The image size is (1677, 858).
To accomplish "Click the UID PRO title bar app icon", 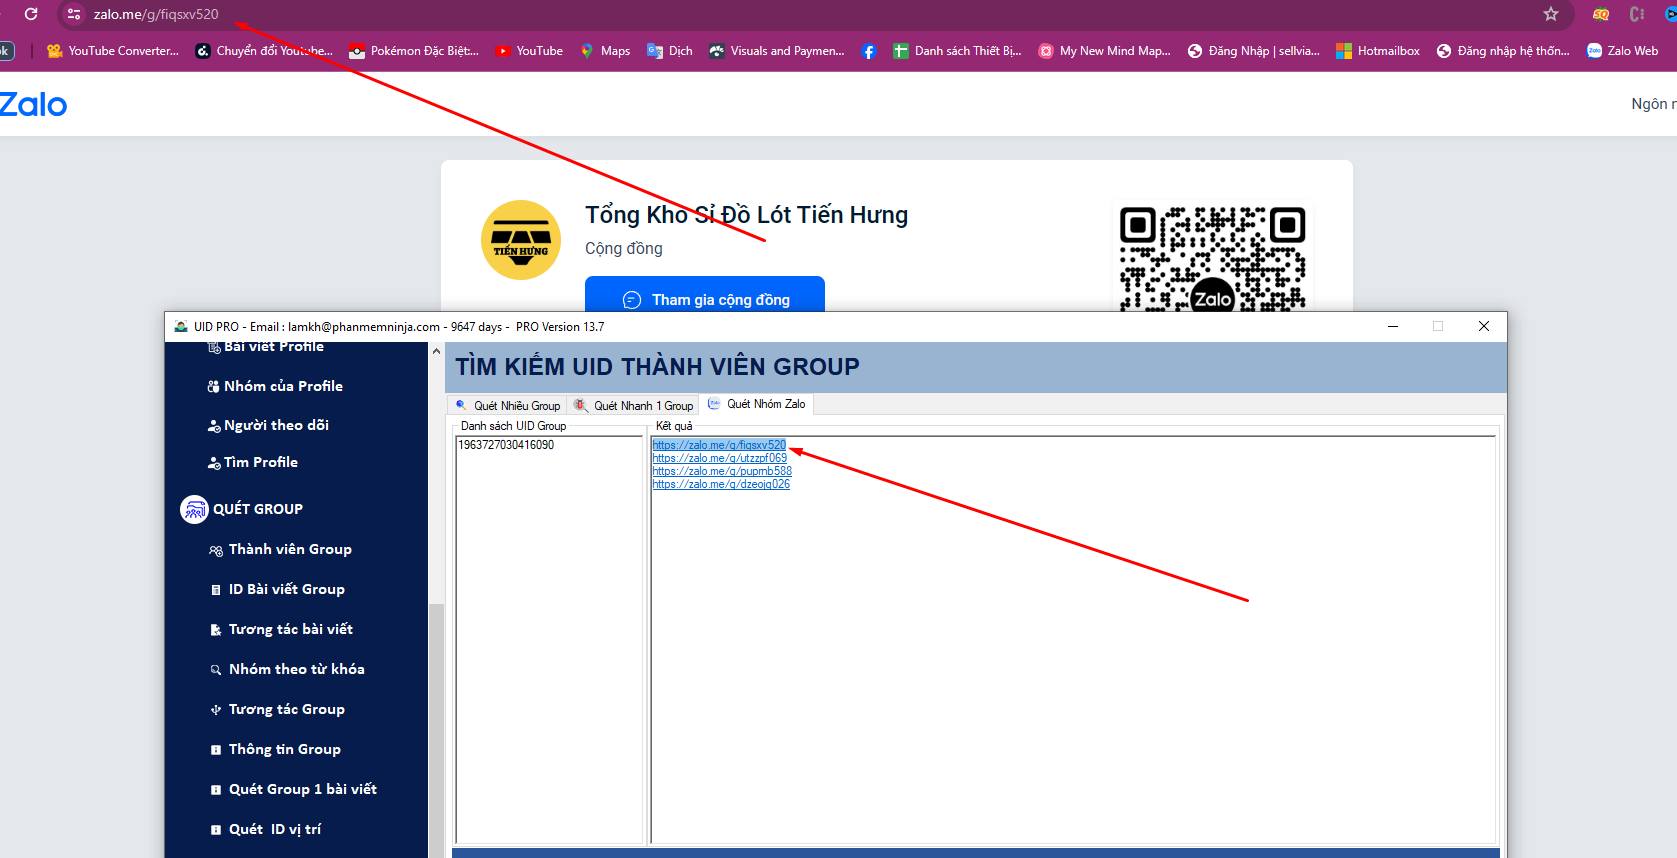I will [181, 327].
